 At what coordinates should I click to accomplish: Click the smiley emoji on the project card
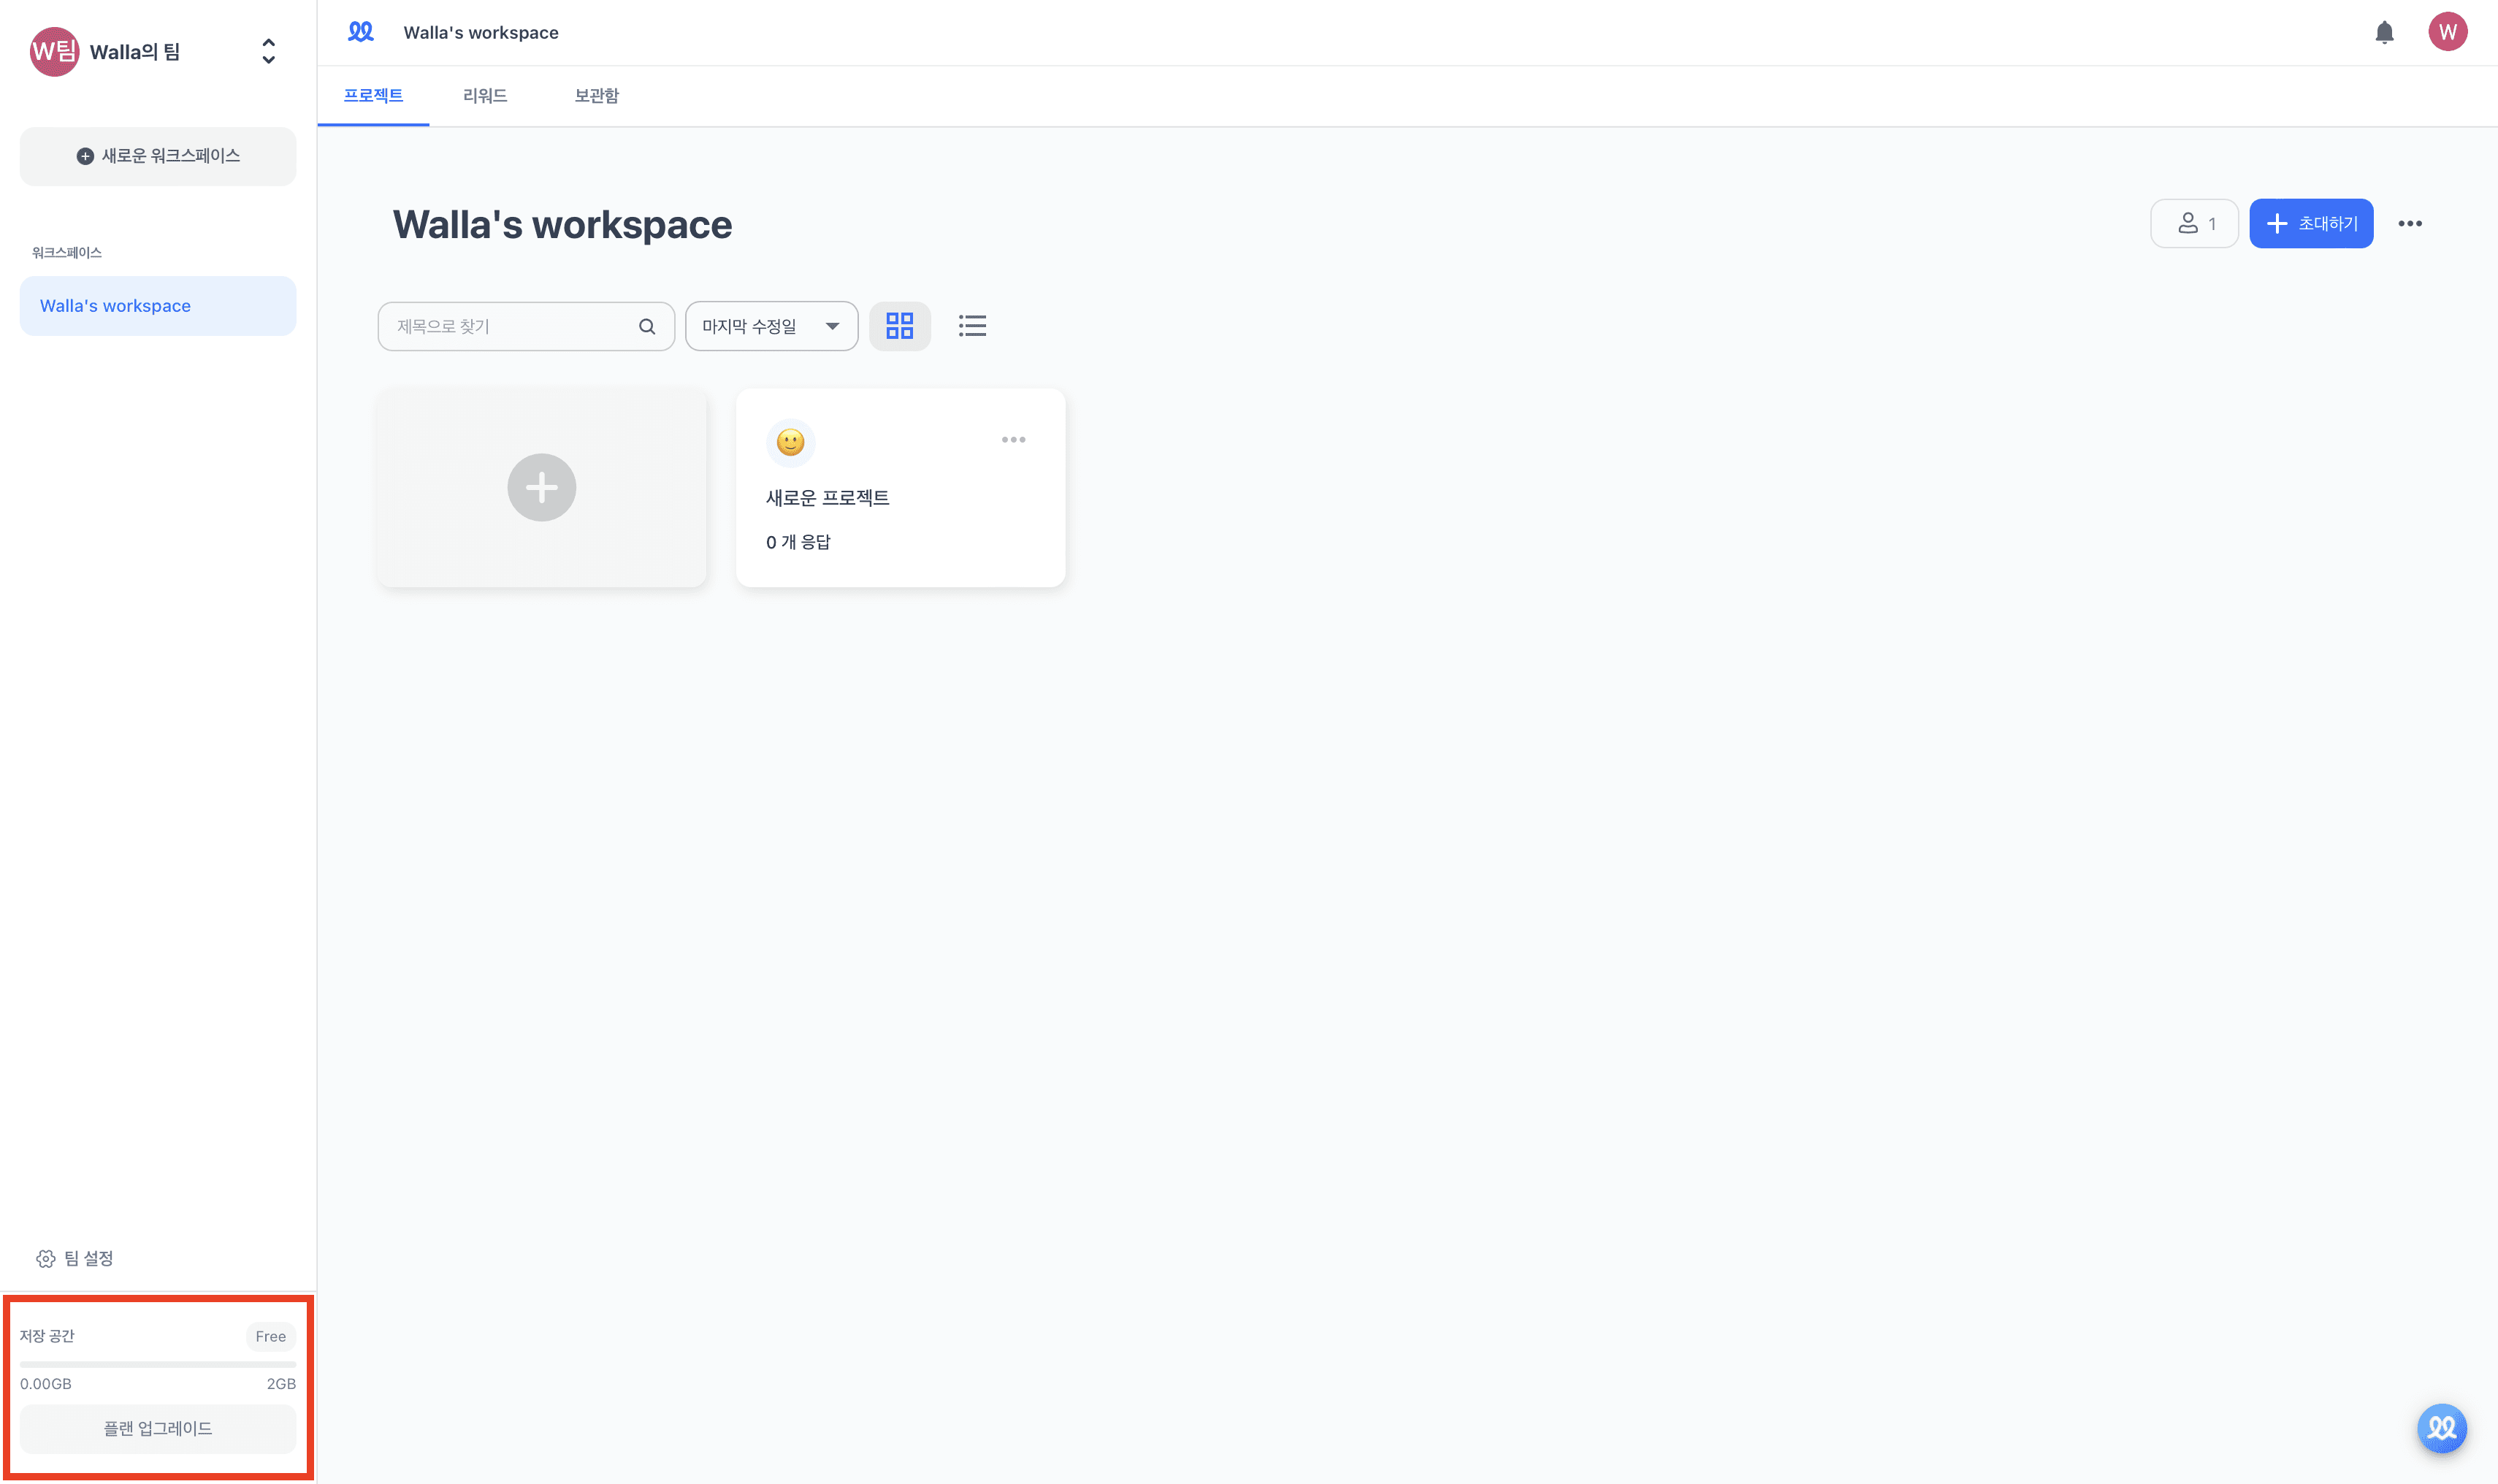(790, 442)
